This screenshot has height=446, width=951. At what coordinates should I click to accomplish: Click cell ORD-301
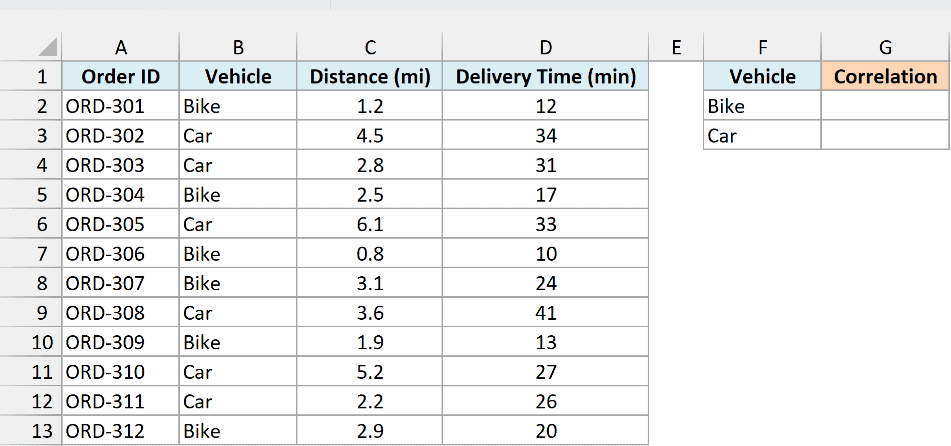[x=121, y=106]
